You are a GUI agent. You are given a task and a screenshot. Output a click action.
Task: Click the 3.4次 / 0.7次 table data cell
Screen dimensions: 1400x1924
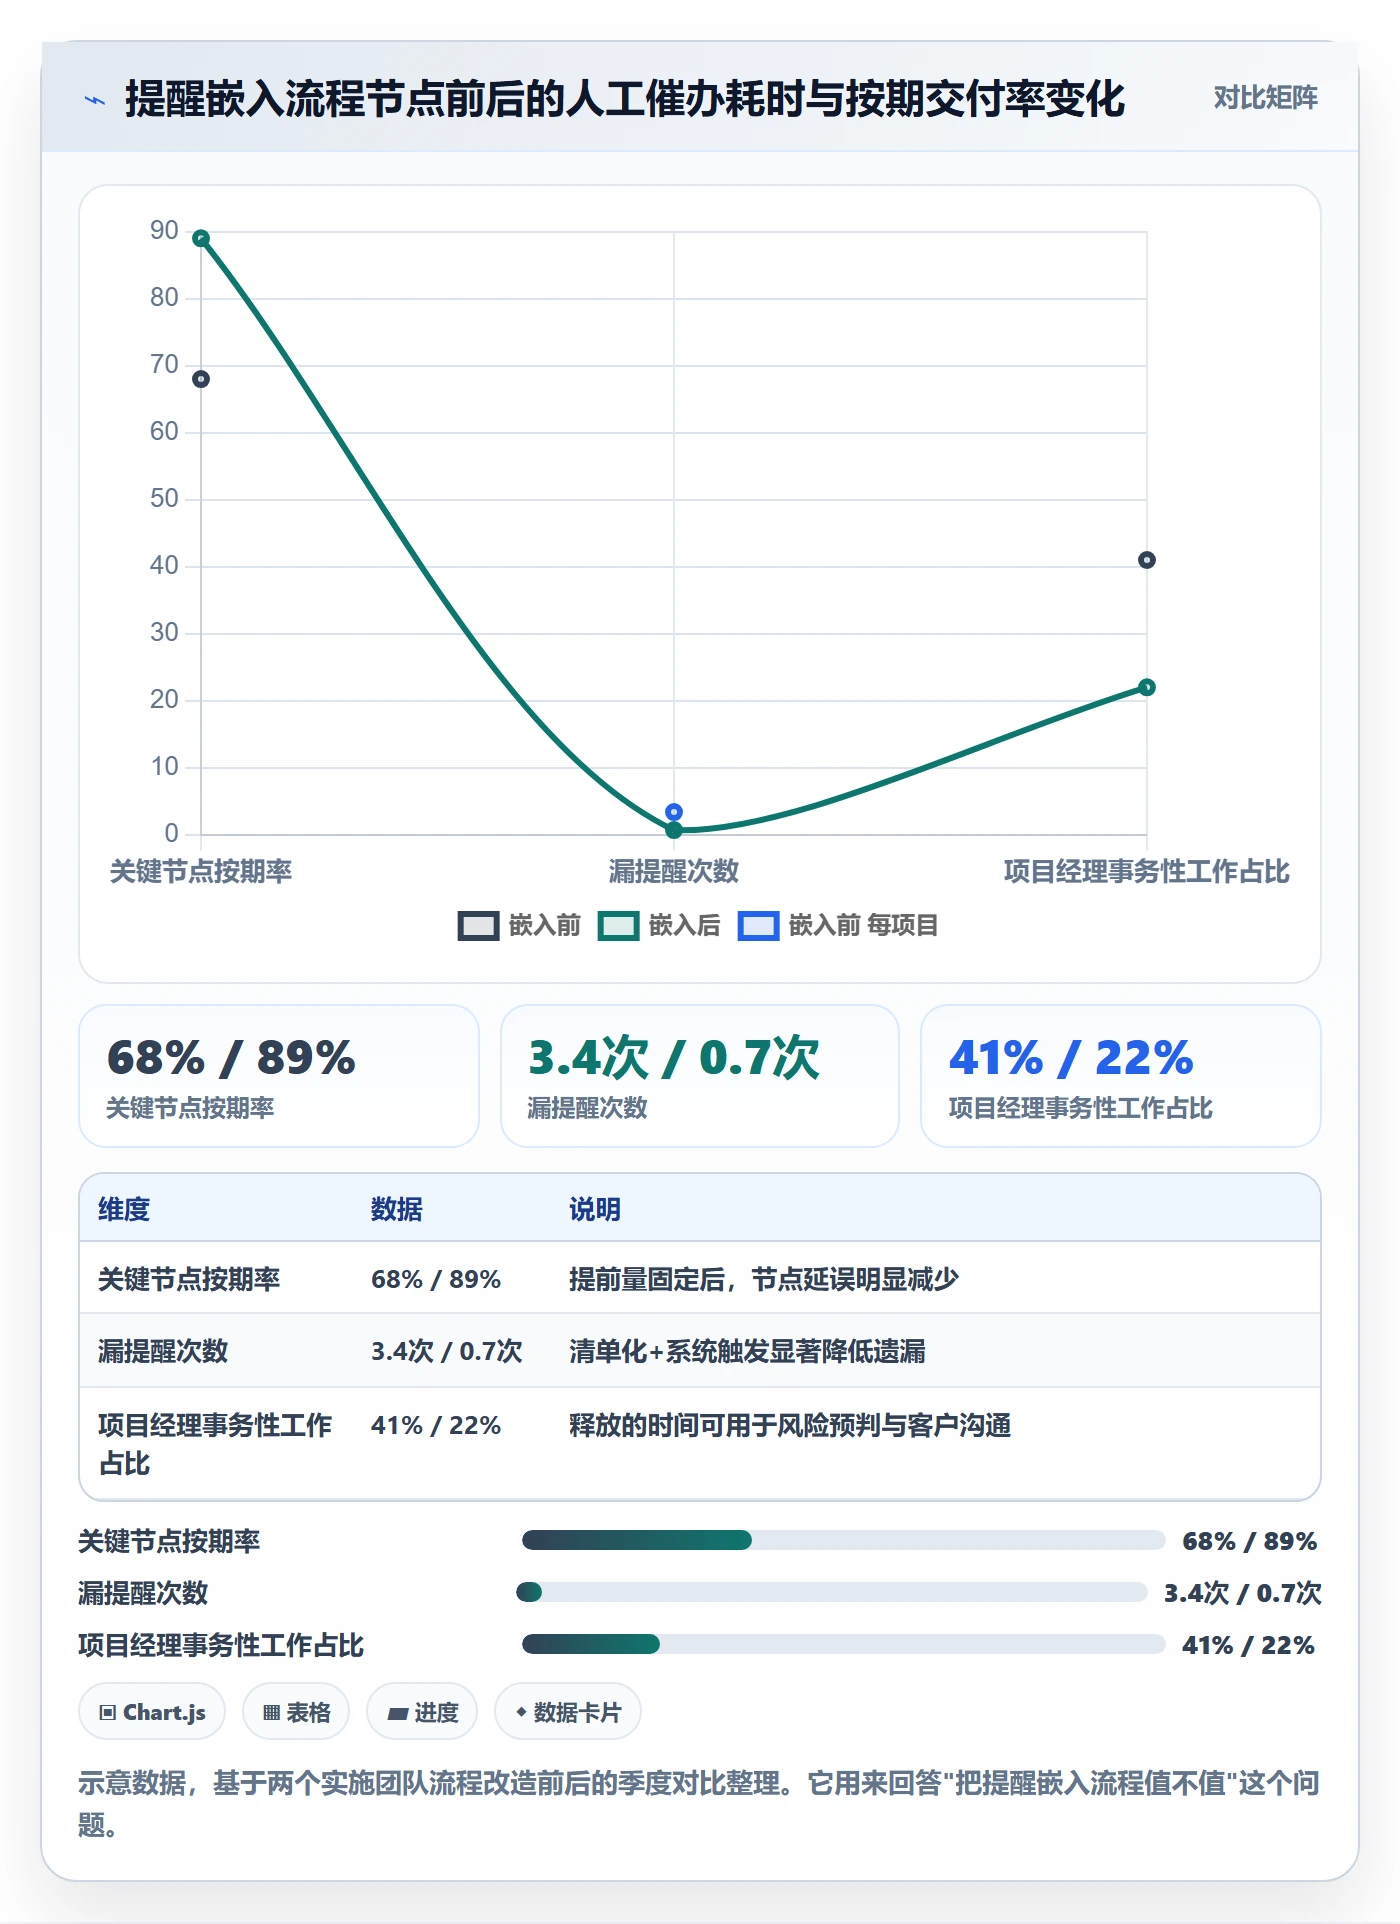click(x=447, y=1351)
